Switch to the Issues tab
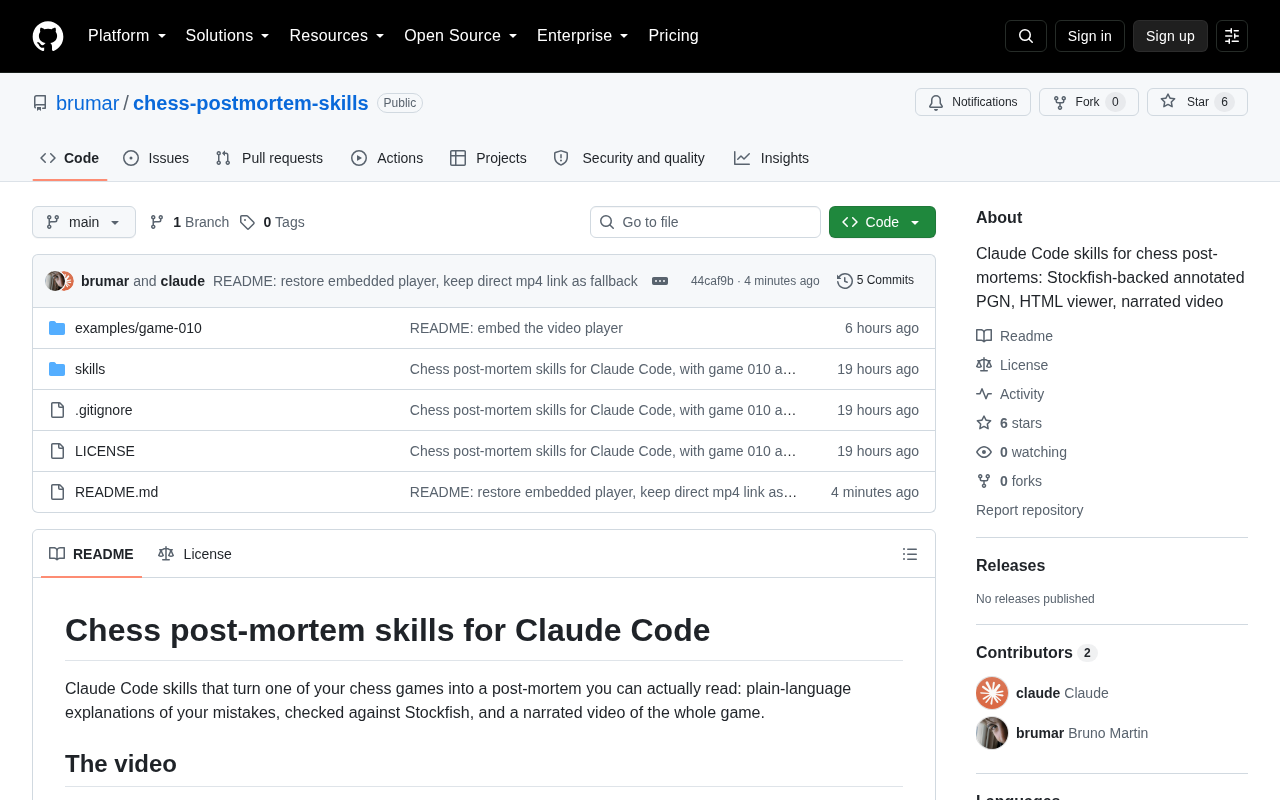 coord(156,158)
